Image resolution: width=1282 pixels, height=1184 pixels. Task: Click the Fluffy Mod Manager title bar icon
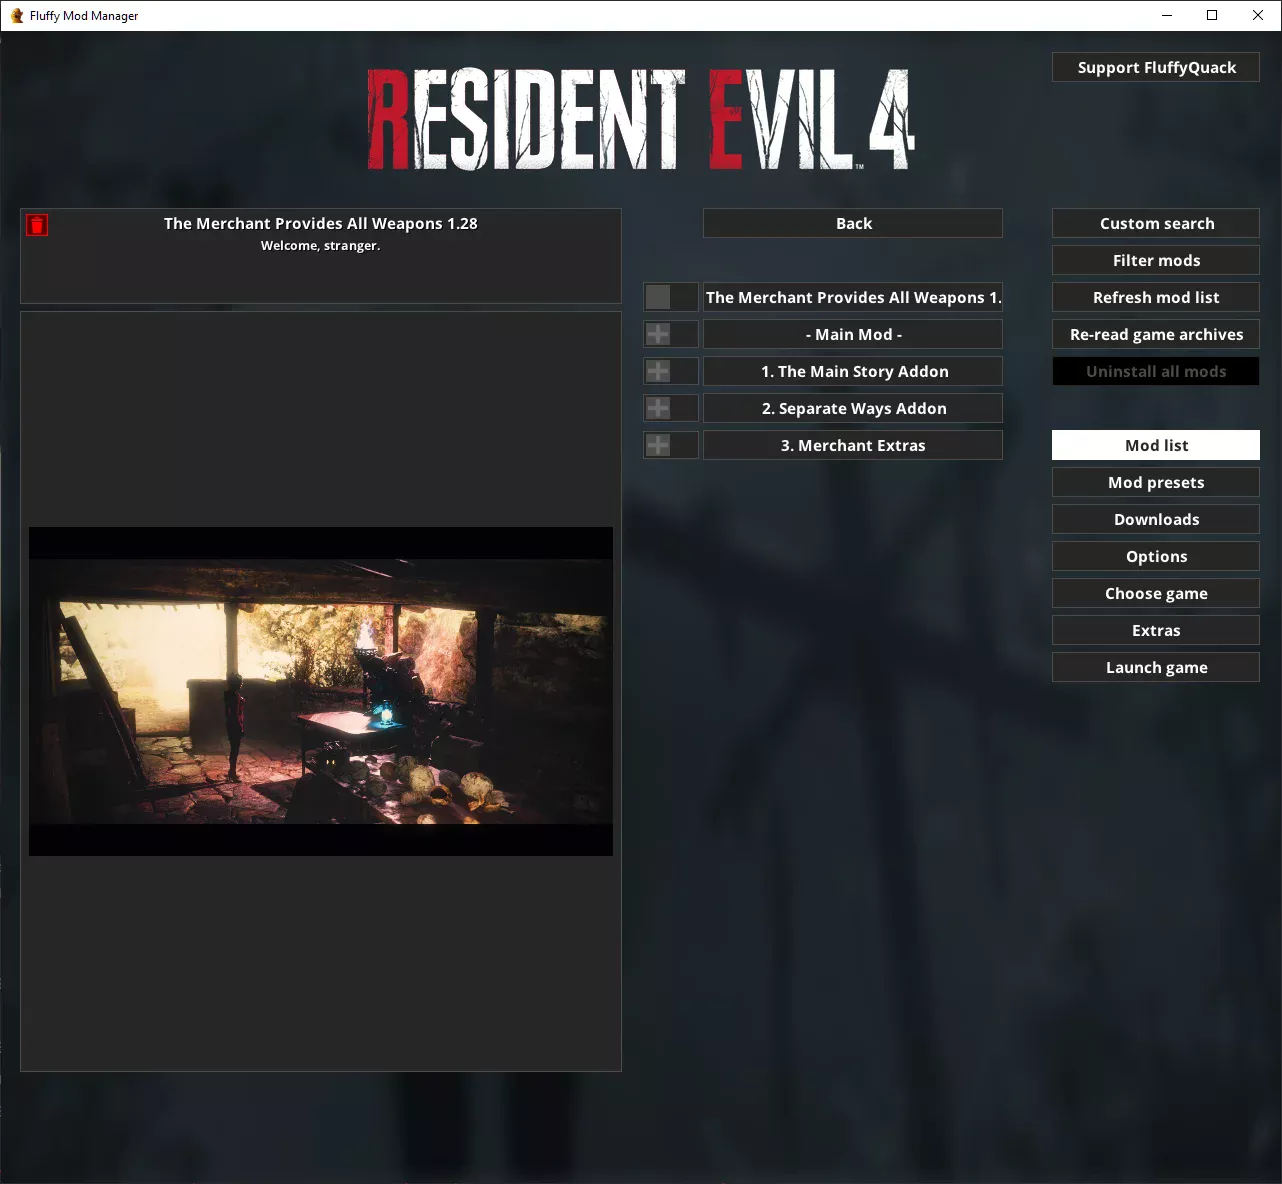click(x=16, y=15)
